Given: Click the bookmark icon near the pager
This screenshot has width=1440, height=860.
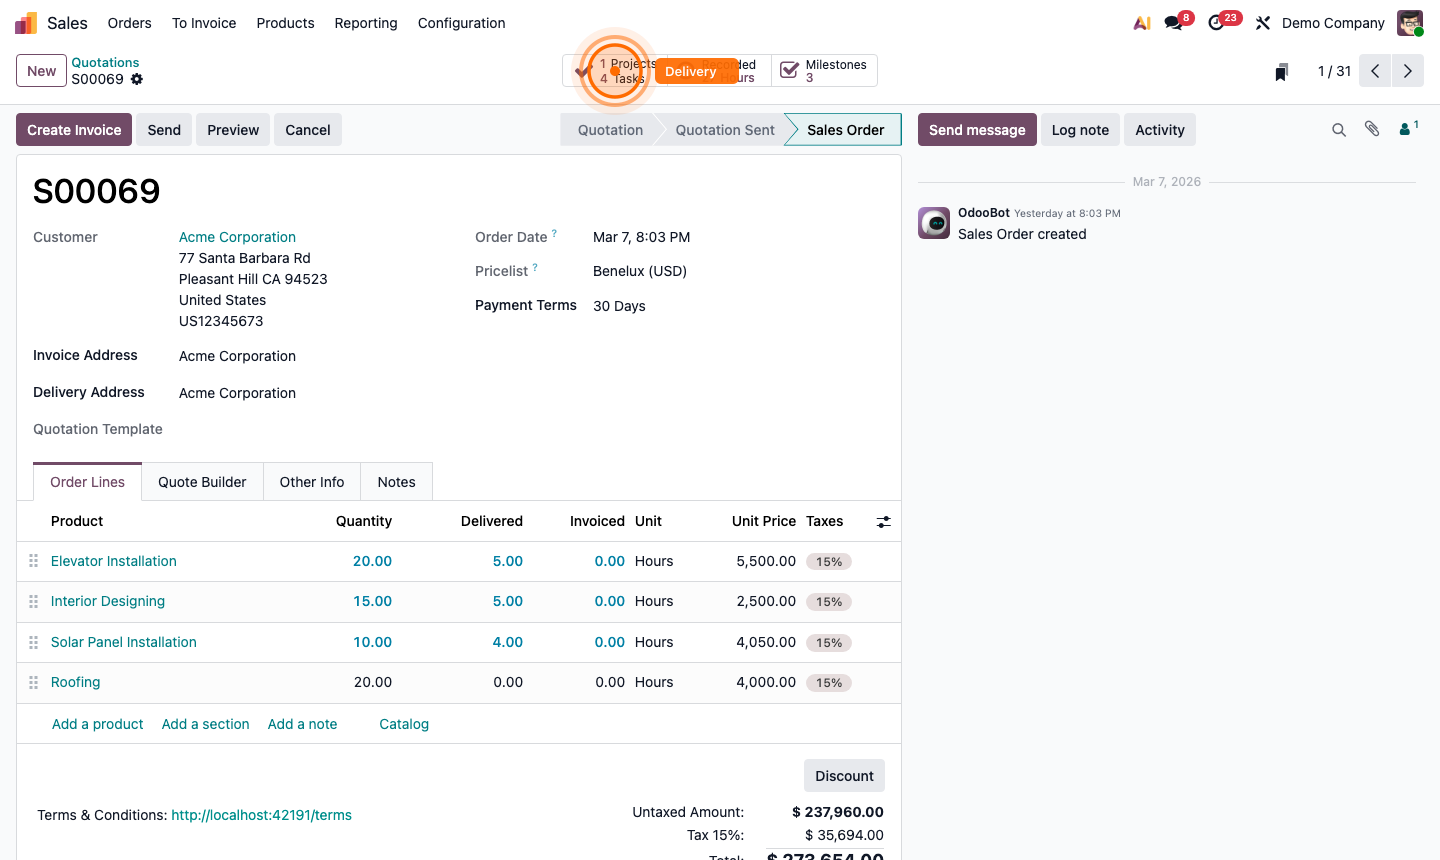Looking at the screenshot, I should (x=1281, y=71).
